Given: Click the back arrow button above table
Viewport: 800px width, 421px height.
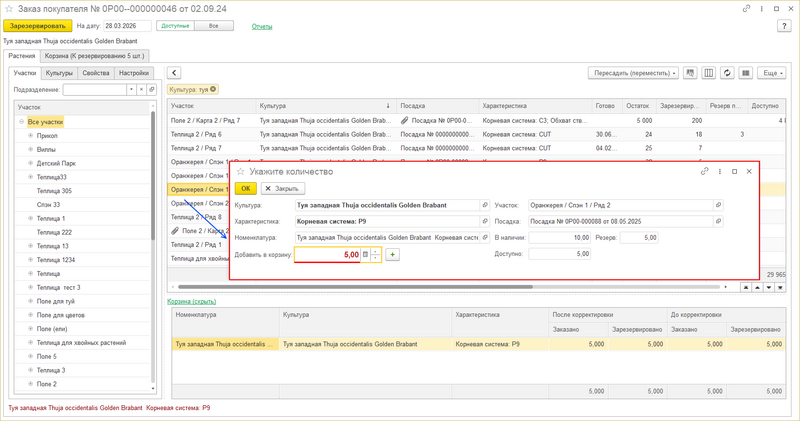Looking at the screenshot, I should (174, 73).
